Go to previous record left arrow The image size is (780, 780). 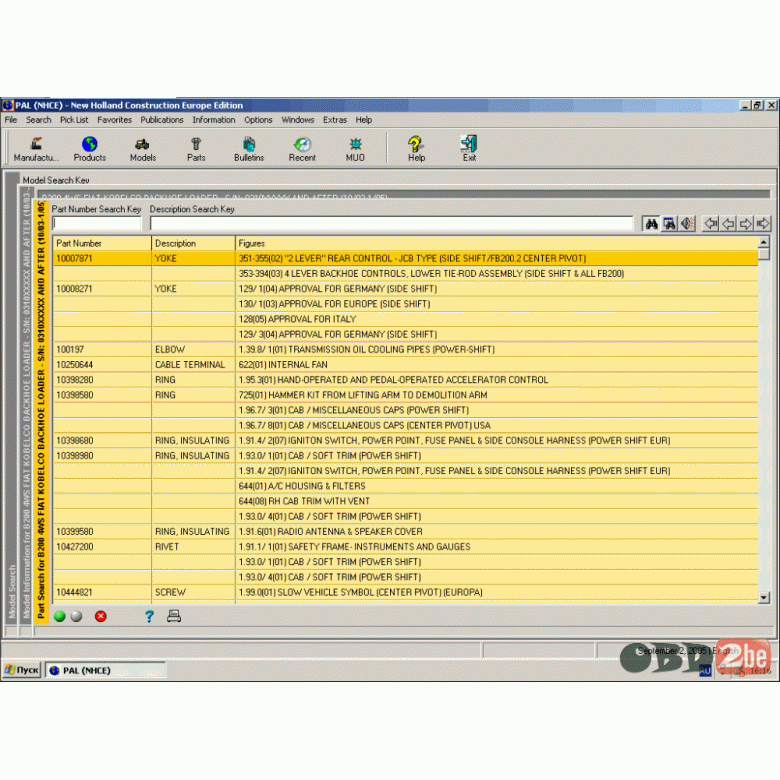point(728,224)
